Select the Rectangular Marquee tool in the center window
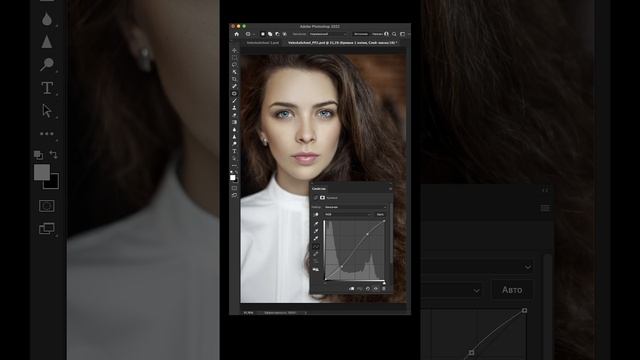 234,58
